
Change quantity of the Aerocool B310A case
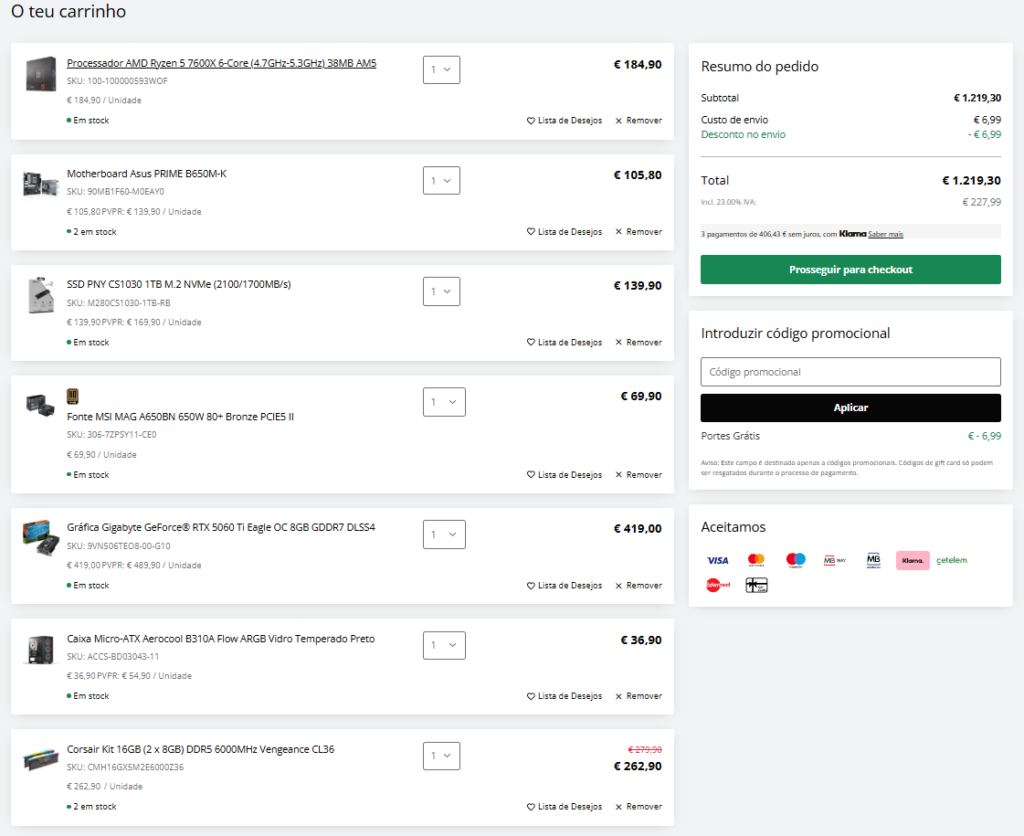click(443, 645)
